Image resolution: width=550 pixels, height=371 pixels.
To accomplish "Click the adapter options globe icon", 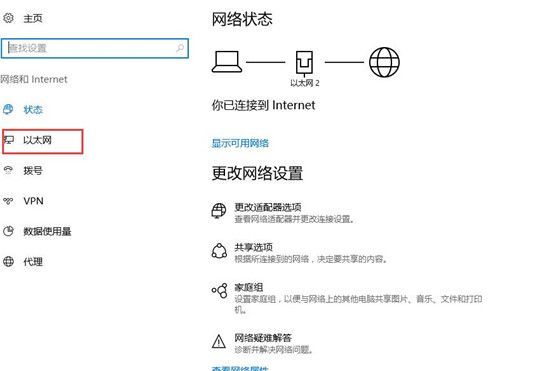I will tap(219, 211).
